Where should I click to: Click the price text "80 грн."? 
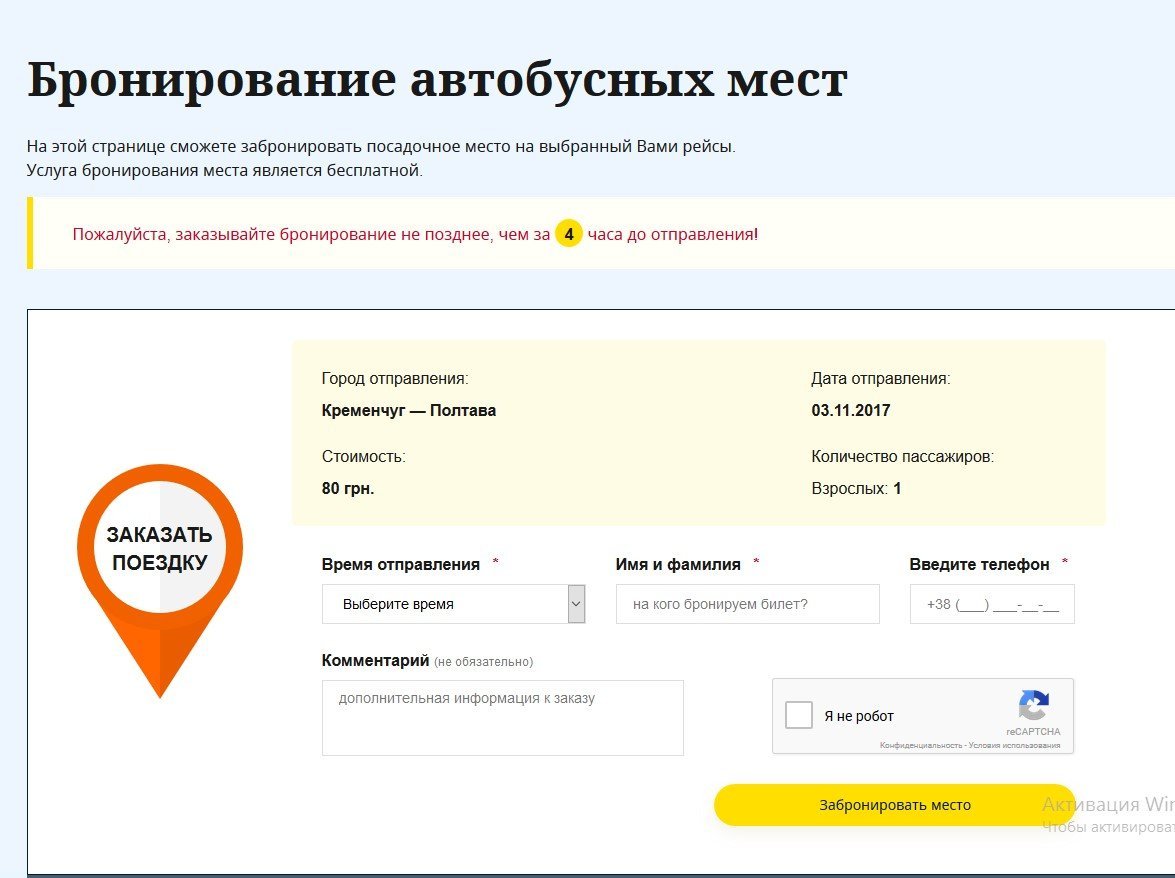pyautogui.click(x=347, y=488)
